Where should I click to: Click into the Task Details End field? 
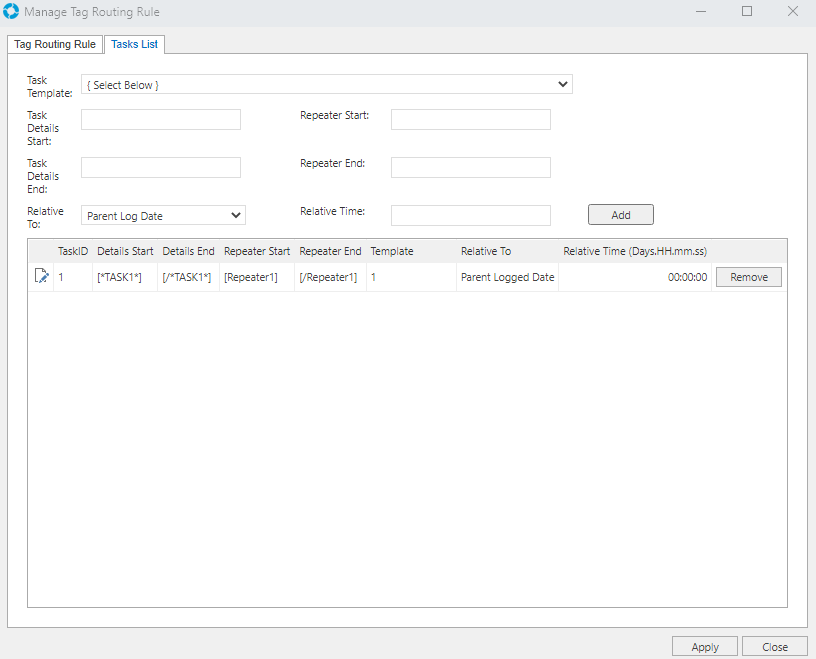tap(161, 168)
